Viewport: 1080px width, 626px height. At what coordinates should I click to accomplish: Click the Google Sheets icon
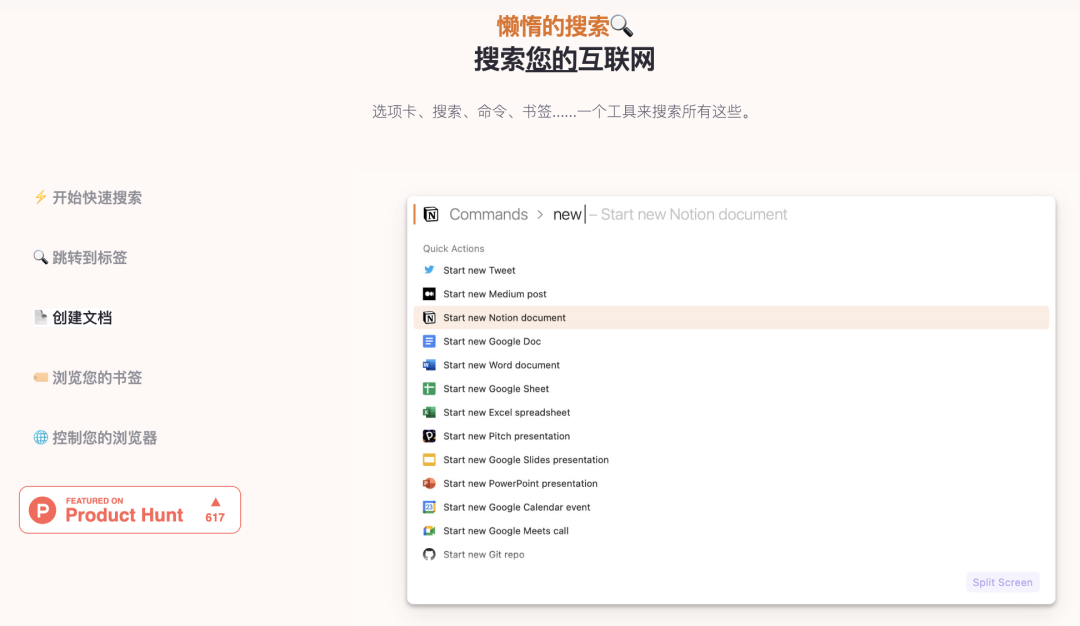click(429, 388)
